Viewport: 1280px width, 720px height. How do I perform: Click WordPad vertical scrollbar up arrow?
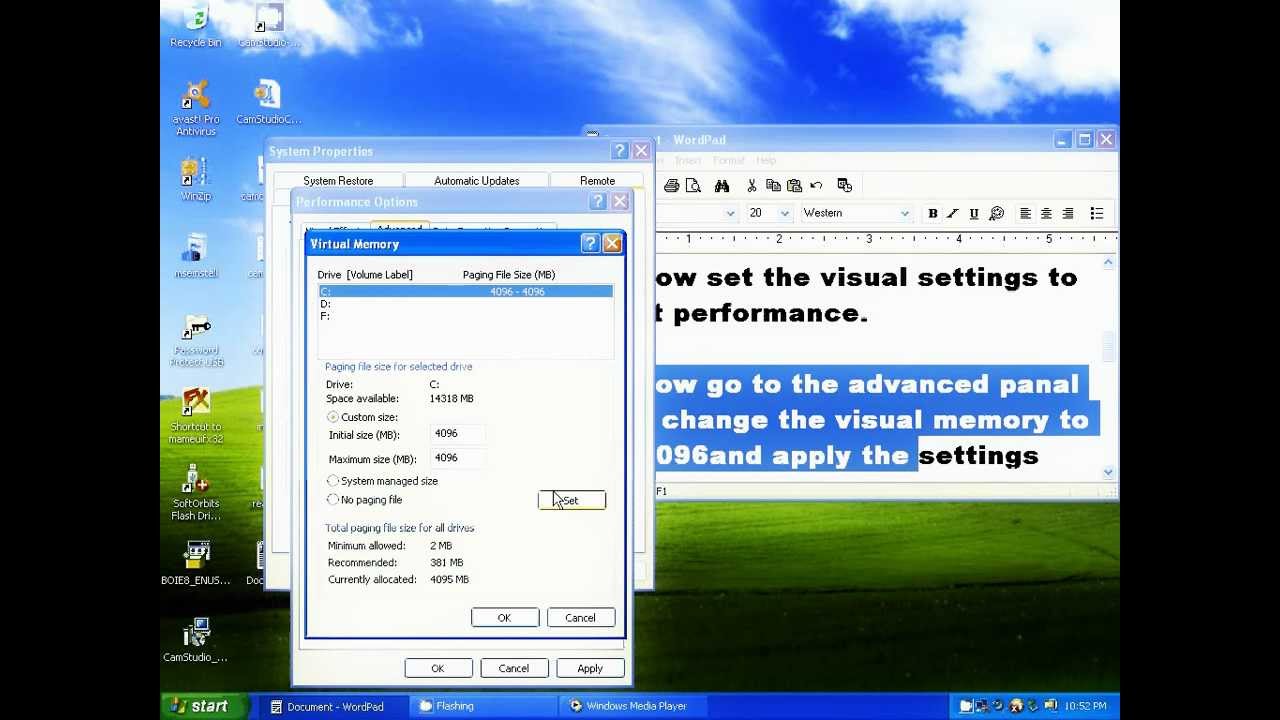pos(1108,262)
